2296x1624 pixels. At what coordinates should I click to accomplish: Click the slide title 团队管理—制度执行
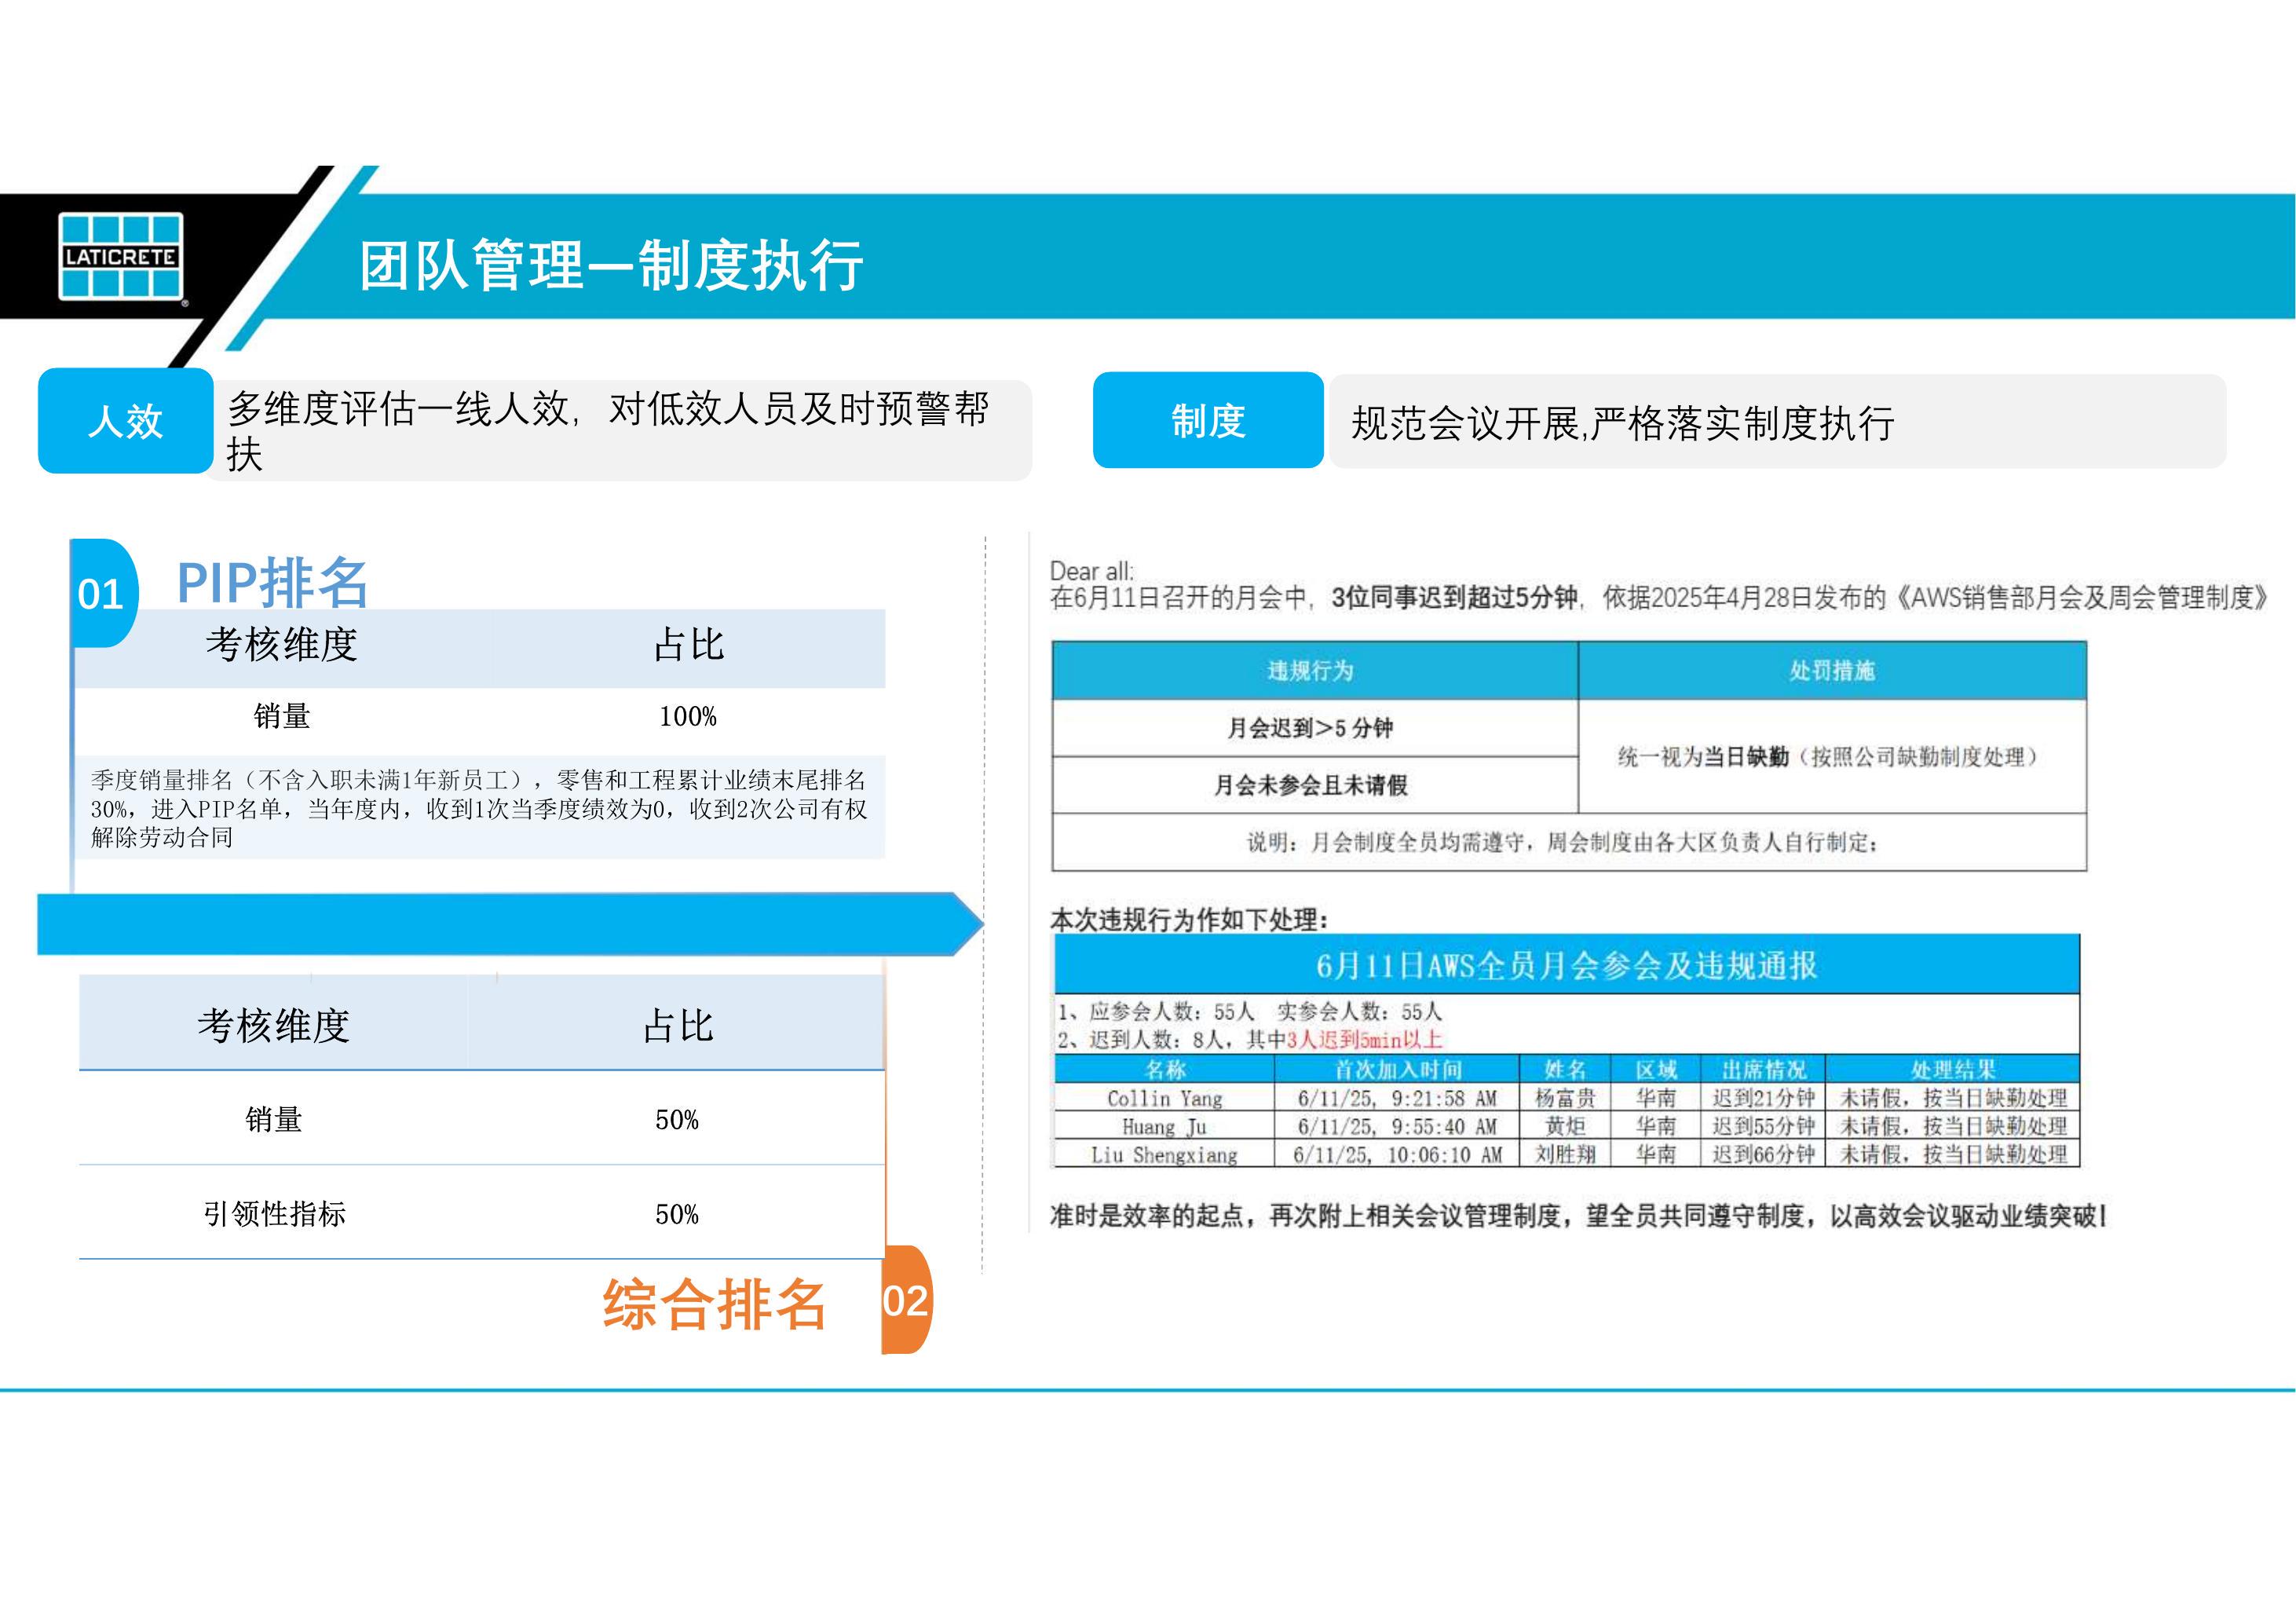[611, 266]
